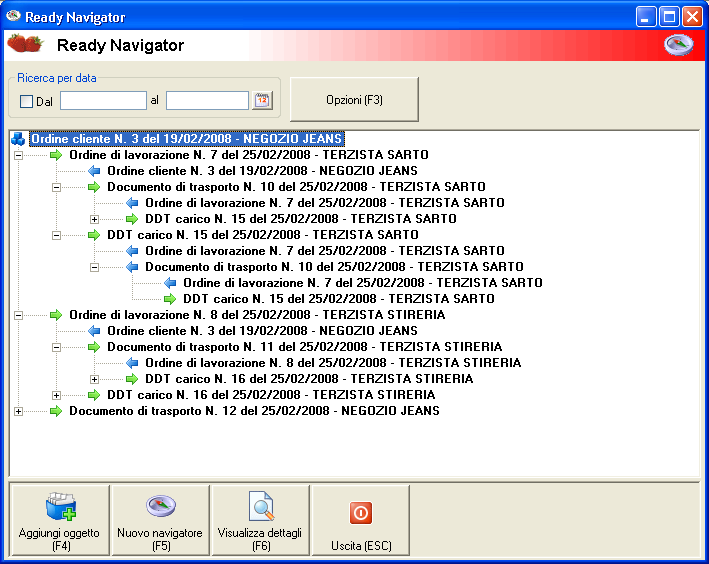Open Opzioni (F3) options button
Screen dimensions: 709x564
(x=354, y=100)
